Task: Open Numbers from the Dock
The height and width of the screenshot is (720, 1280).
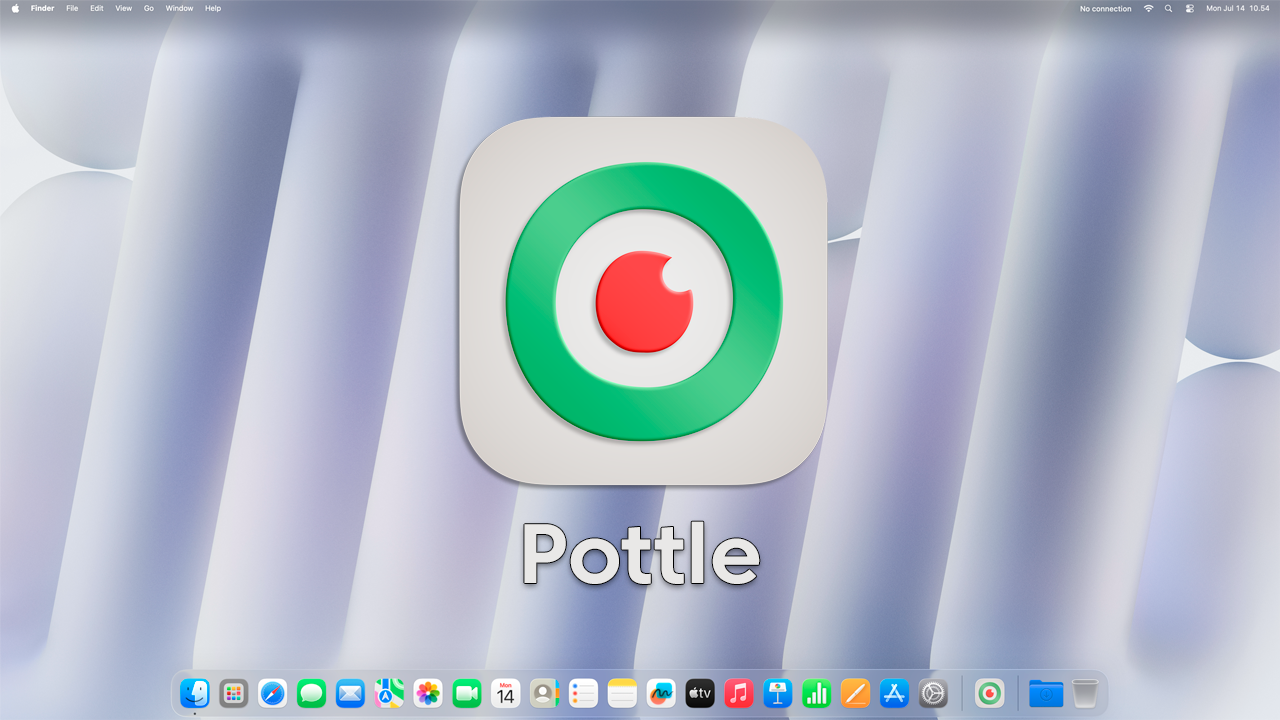Action: point(816,692)
